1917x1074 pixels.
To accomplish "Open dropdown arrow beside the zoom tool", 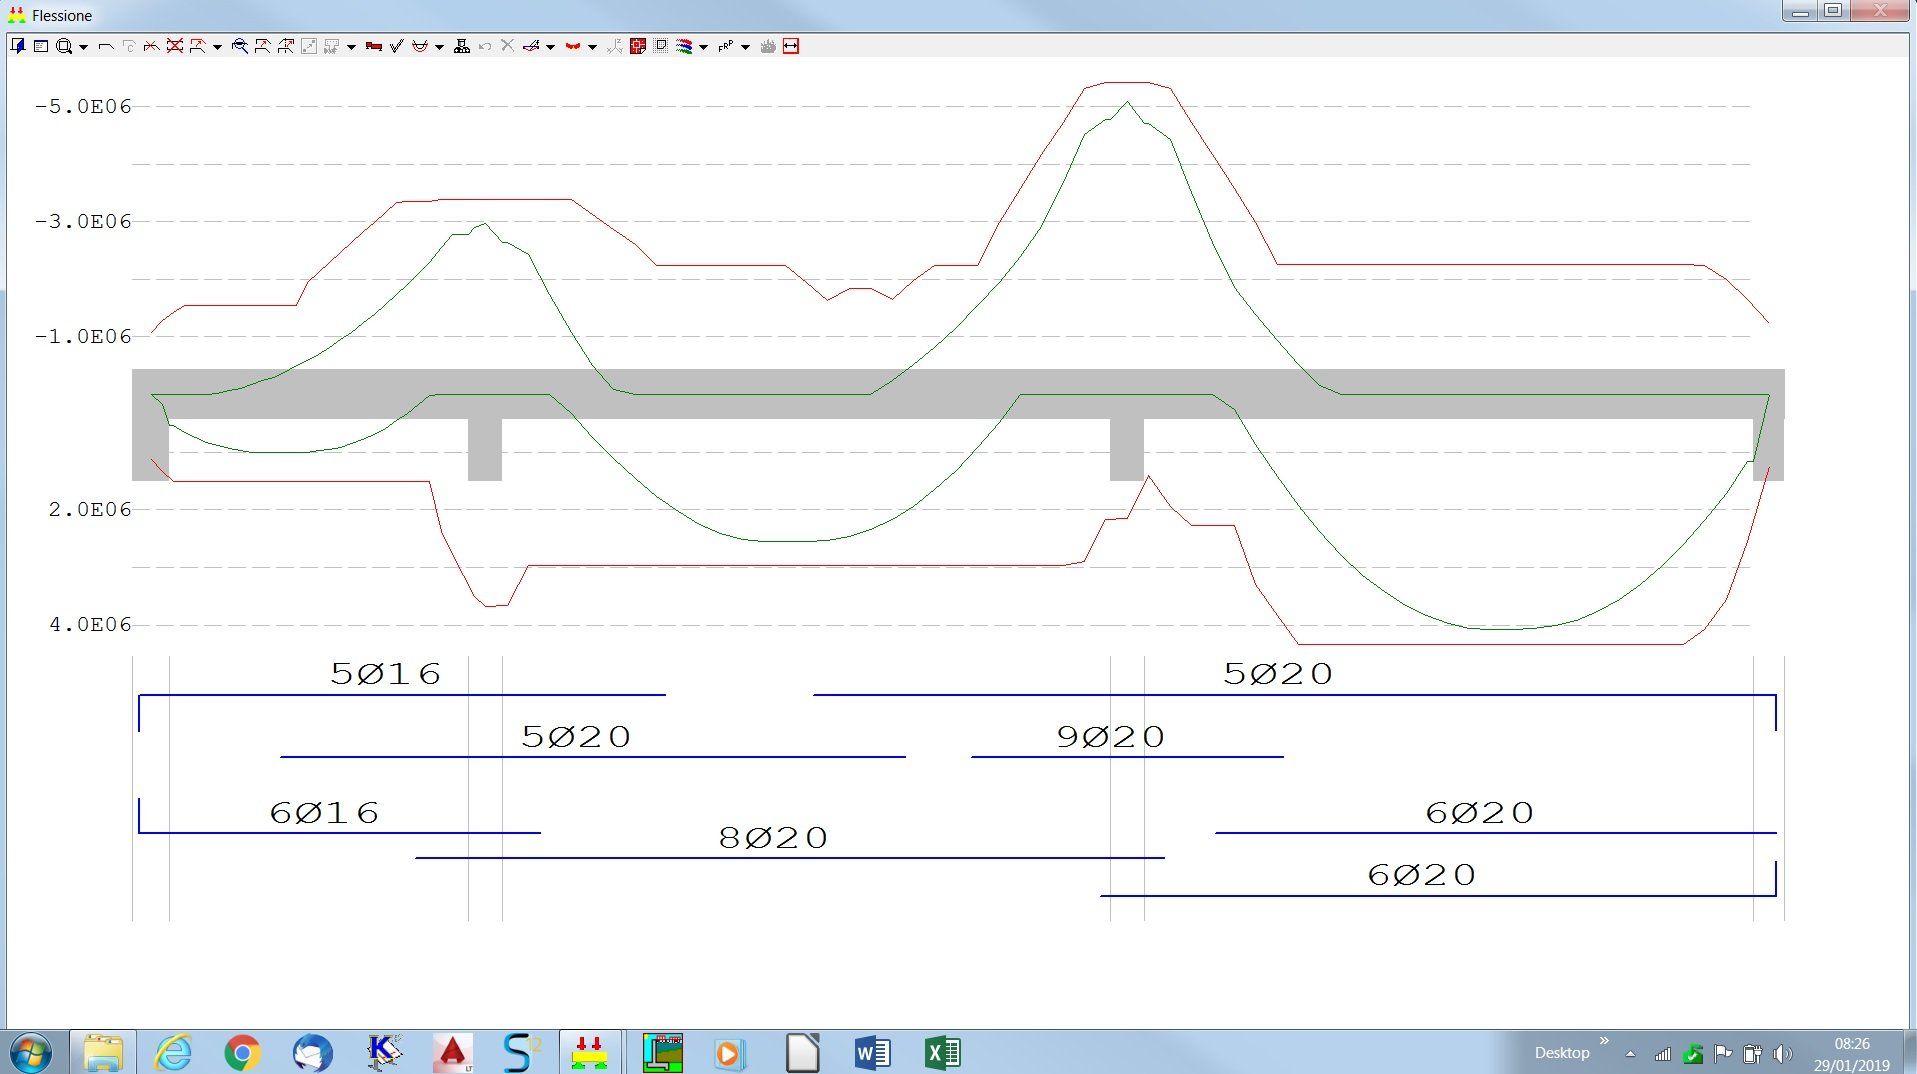I will pos(83,47).
